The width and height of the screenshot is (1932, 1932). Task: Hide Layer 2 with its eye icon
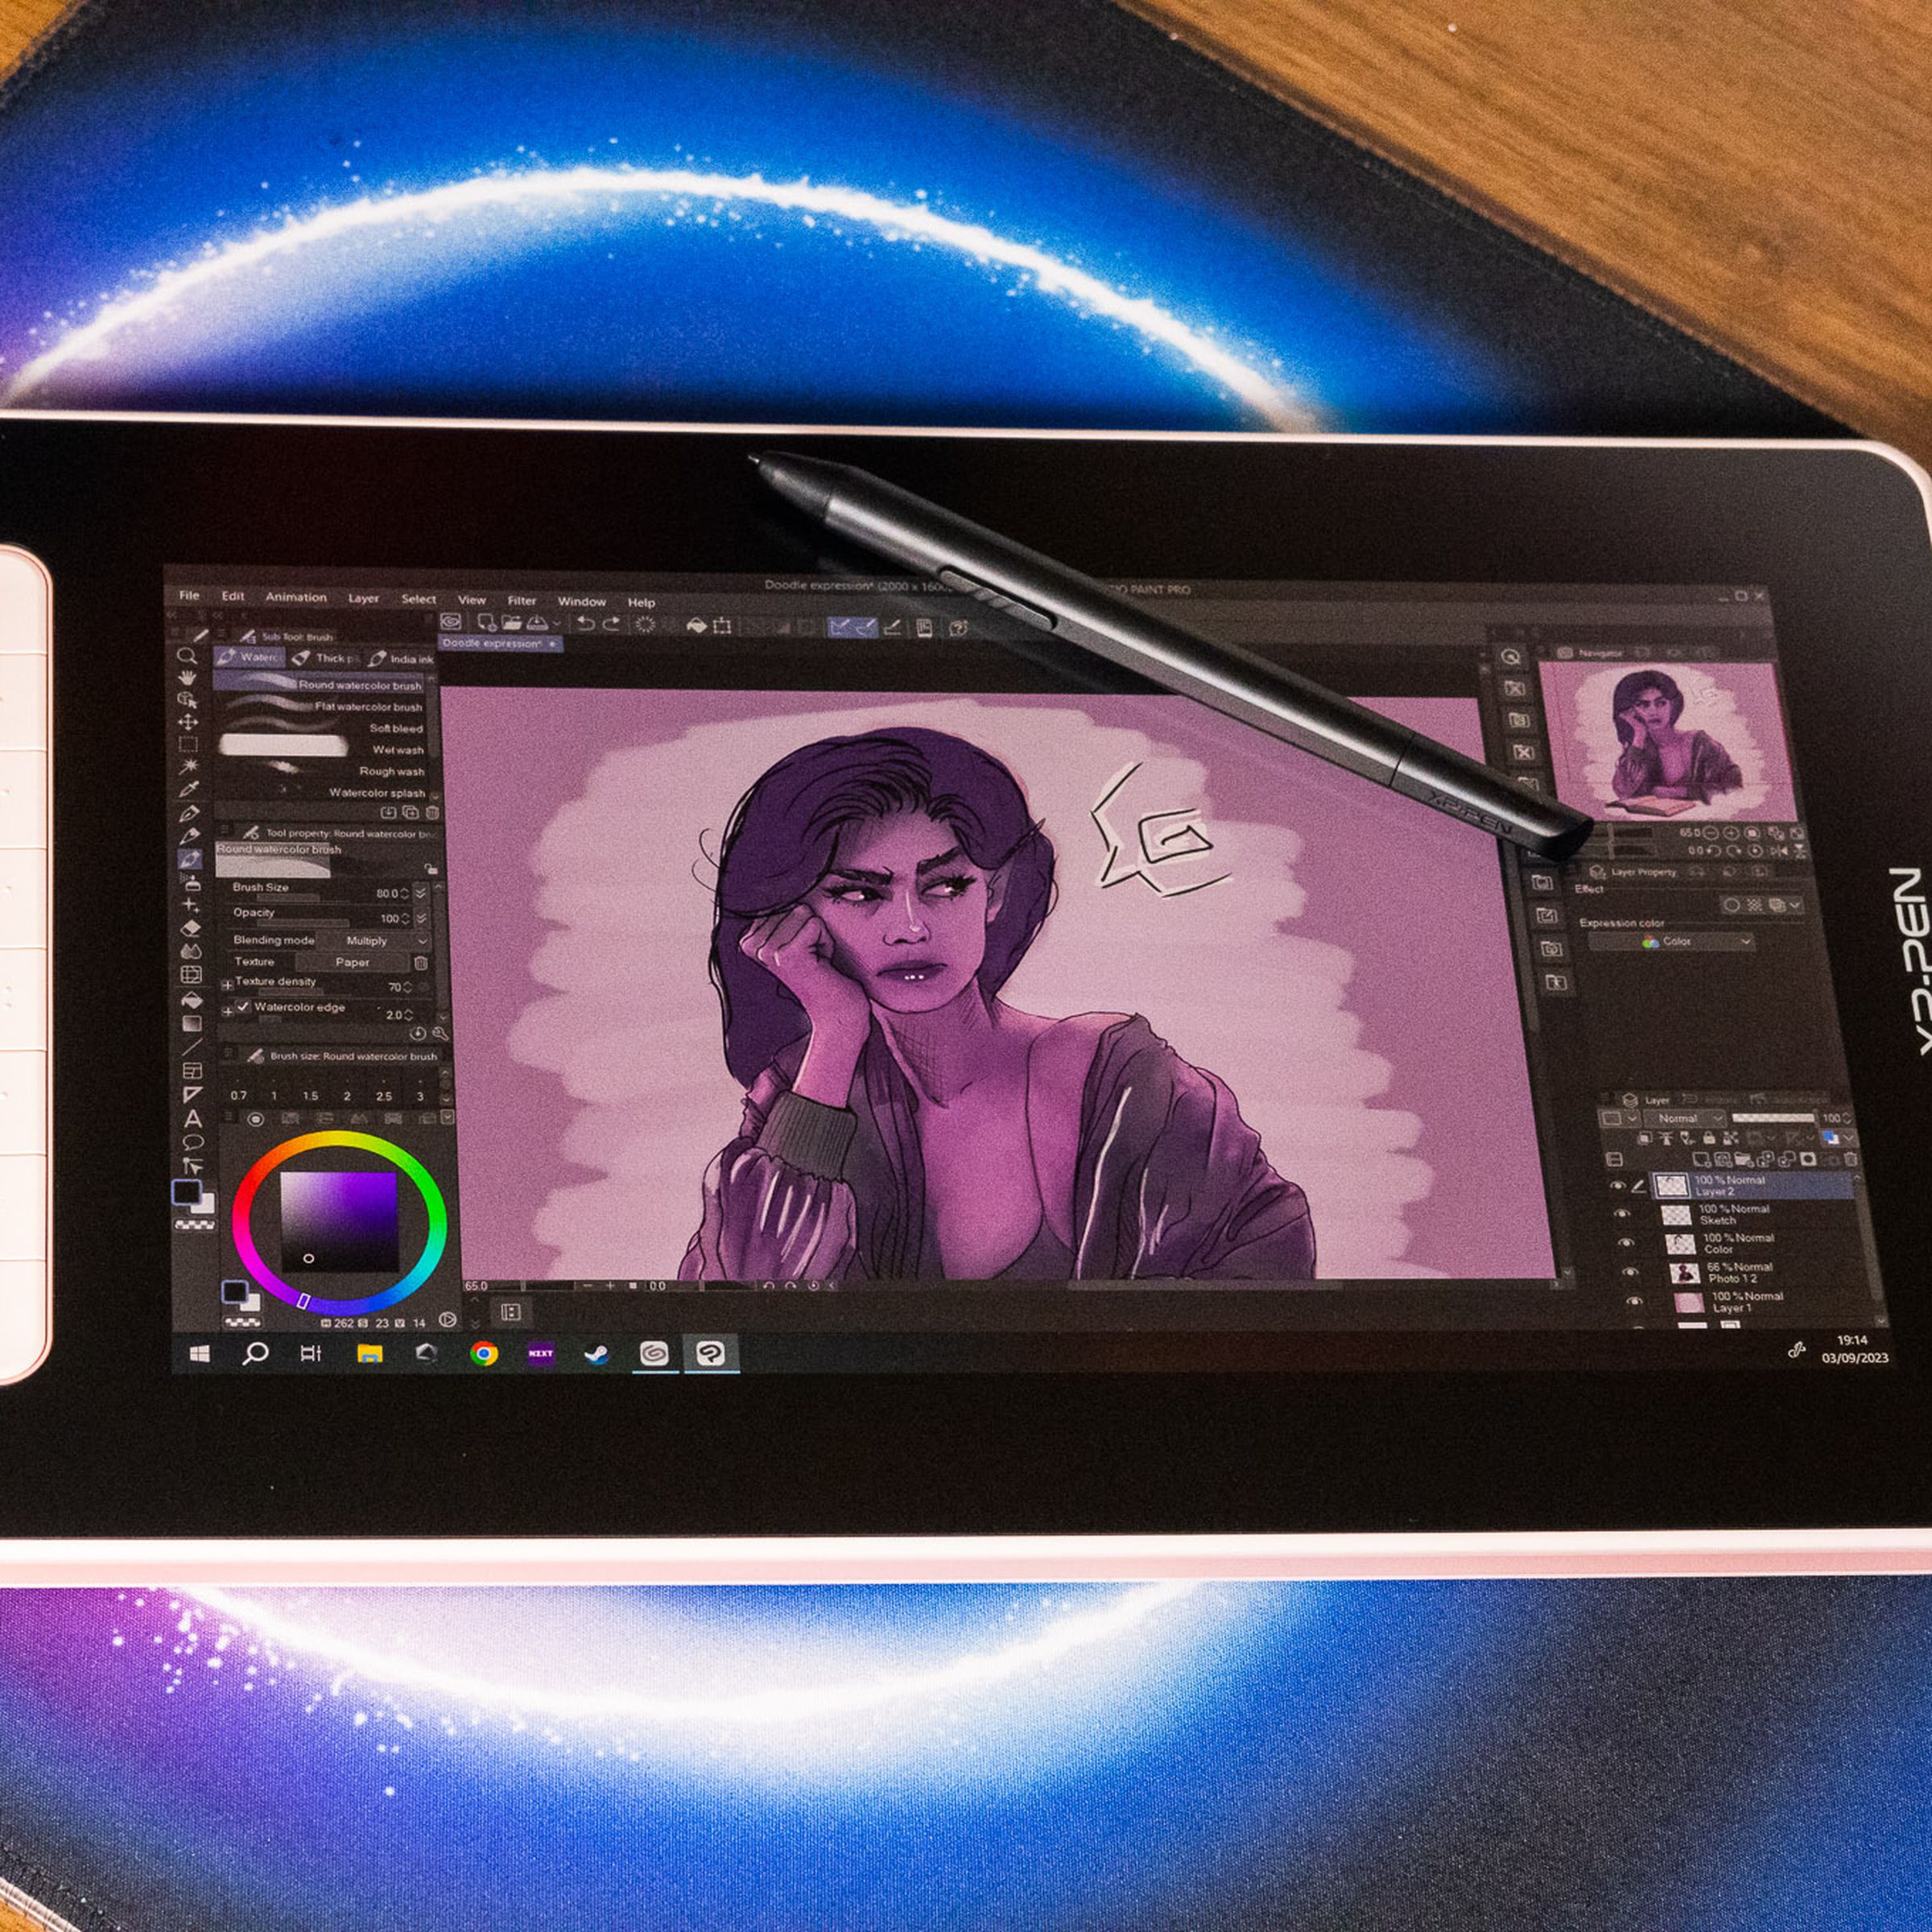(x=1618, y=1185)
